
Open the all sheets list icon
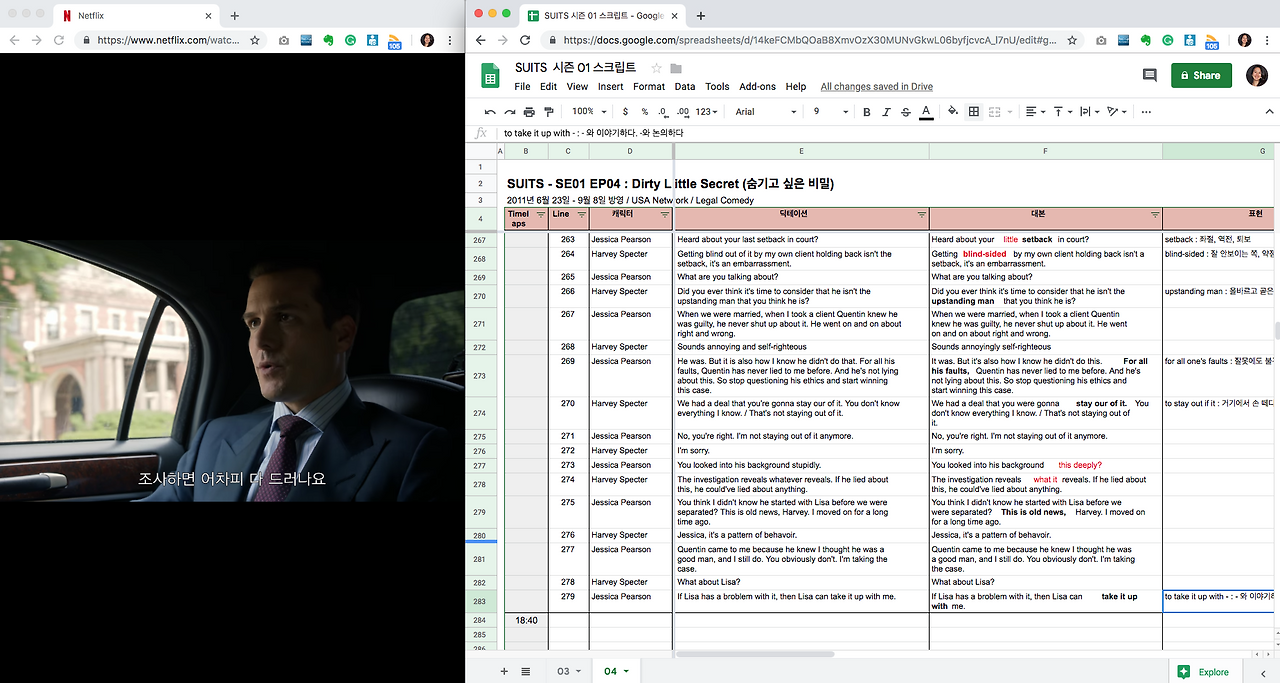point(526,671)
